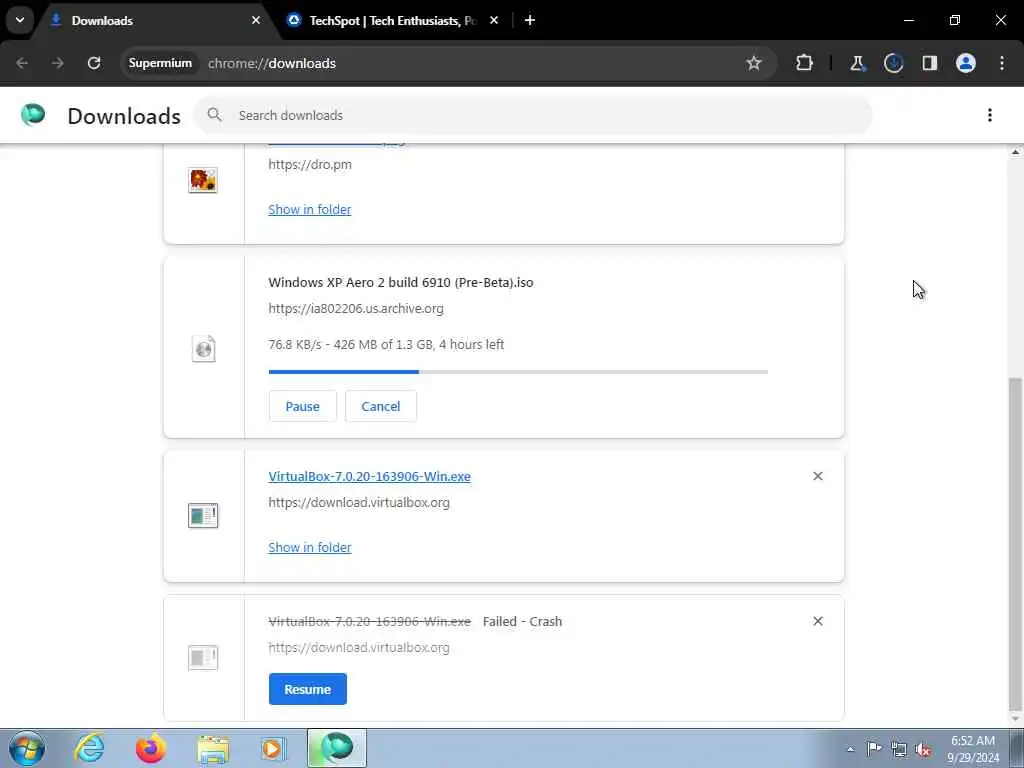Toggle the side panel icon
Viewport: 1024px width, 768px height.
click(x=929, y=63)
